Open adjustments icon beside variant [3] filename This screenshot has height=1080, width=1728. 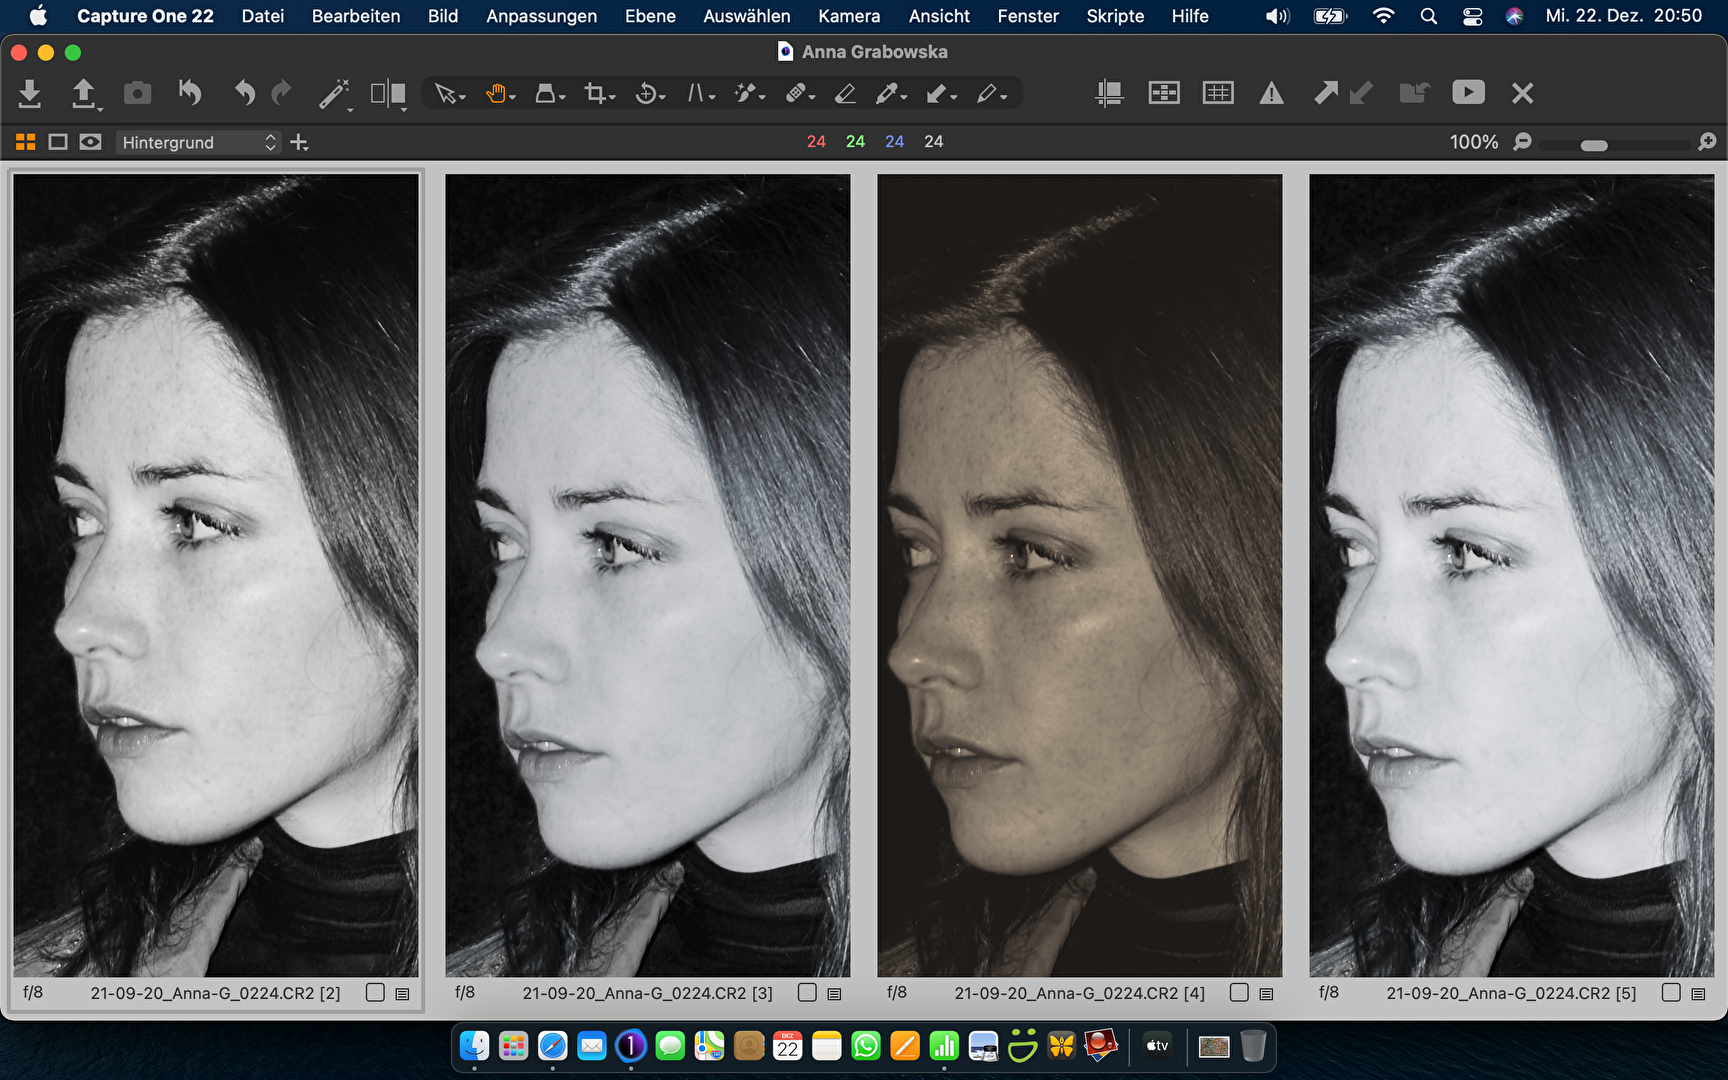point(834,994)
